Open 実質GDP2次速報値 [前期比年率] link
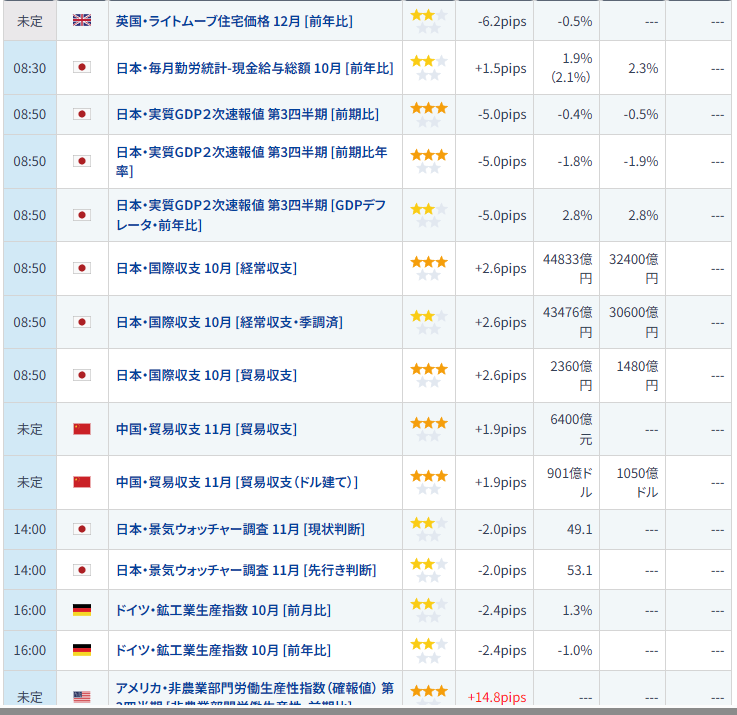 tap(252, 161)
